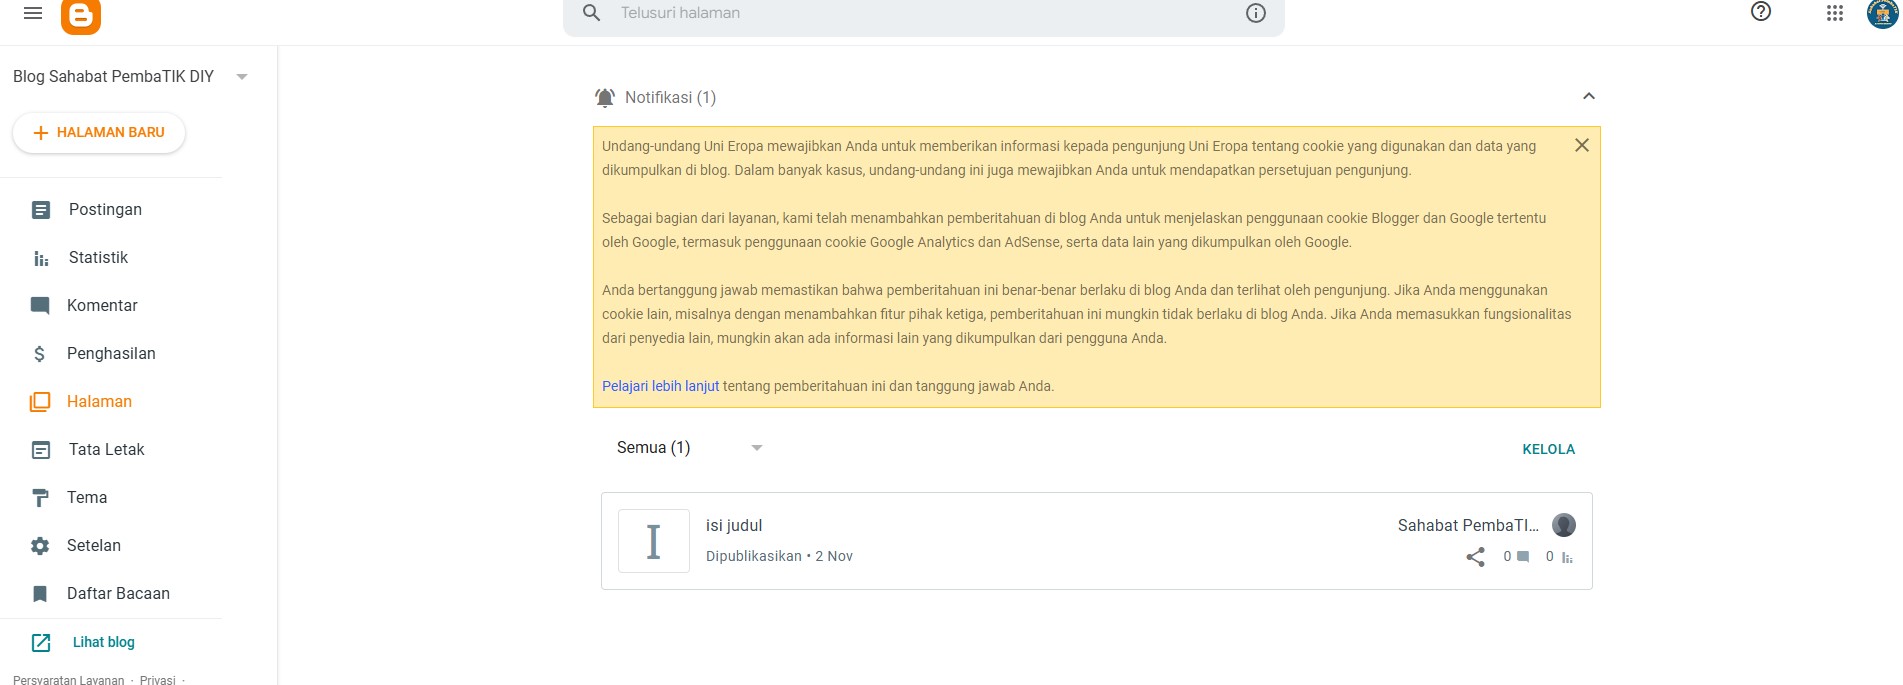Open the Google account avatar
Screen dimensions: 1903x685
point(1882,13)
